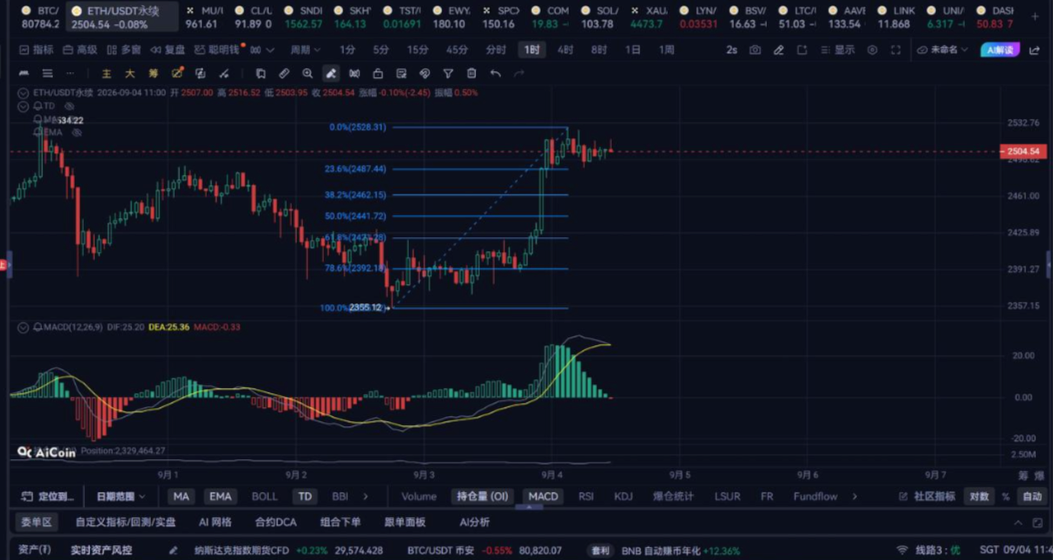Viewport: 1053px width, 560px height.
Task: Open the 周期 period dropdown
Action: coord(306,50)
